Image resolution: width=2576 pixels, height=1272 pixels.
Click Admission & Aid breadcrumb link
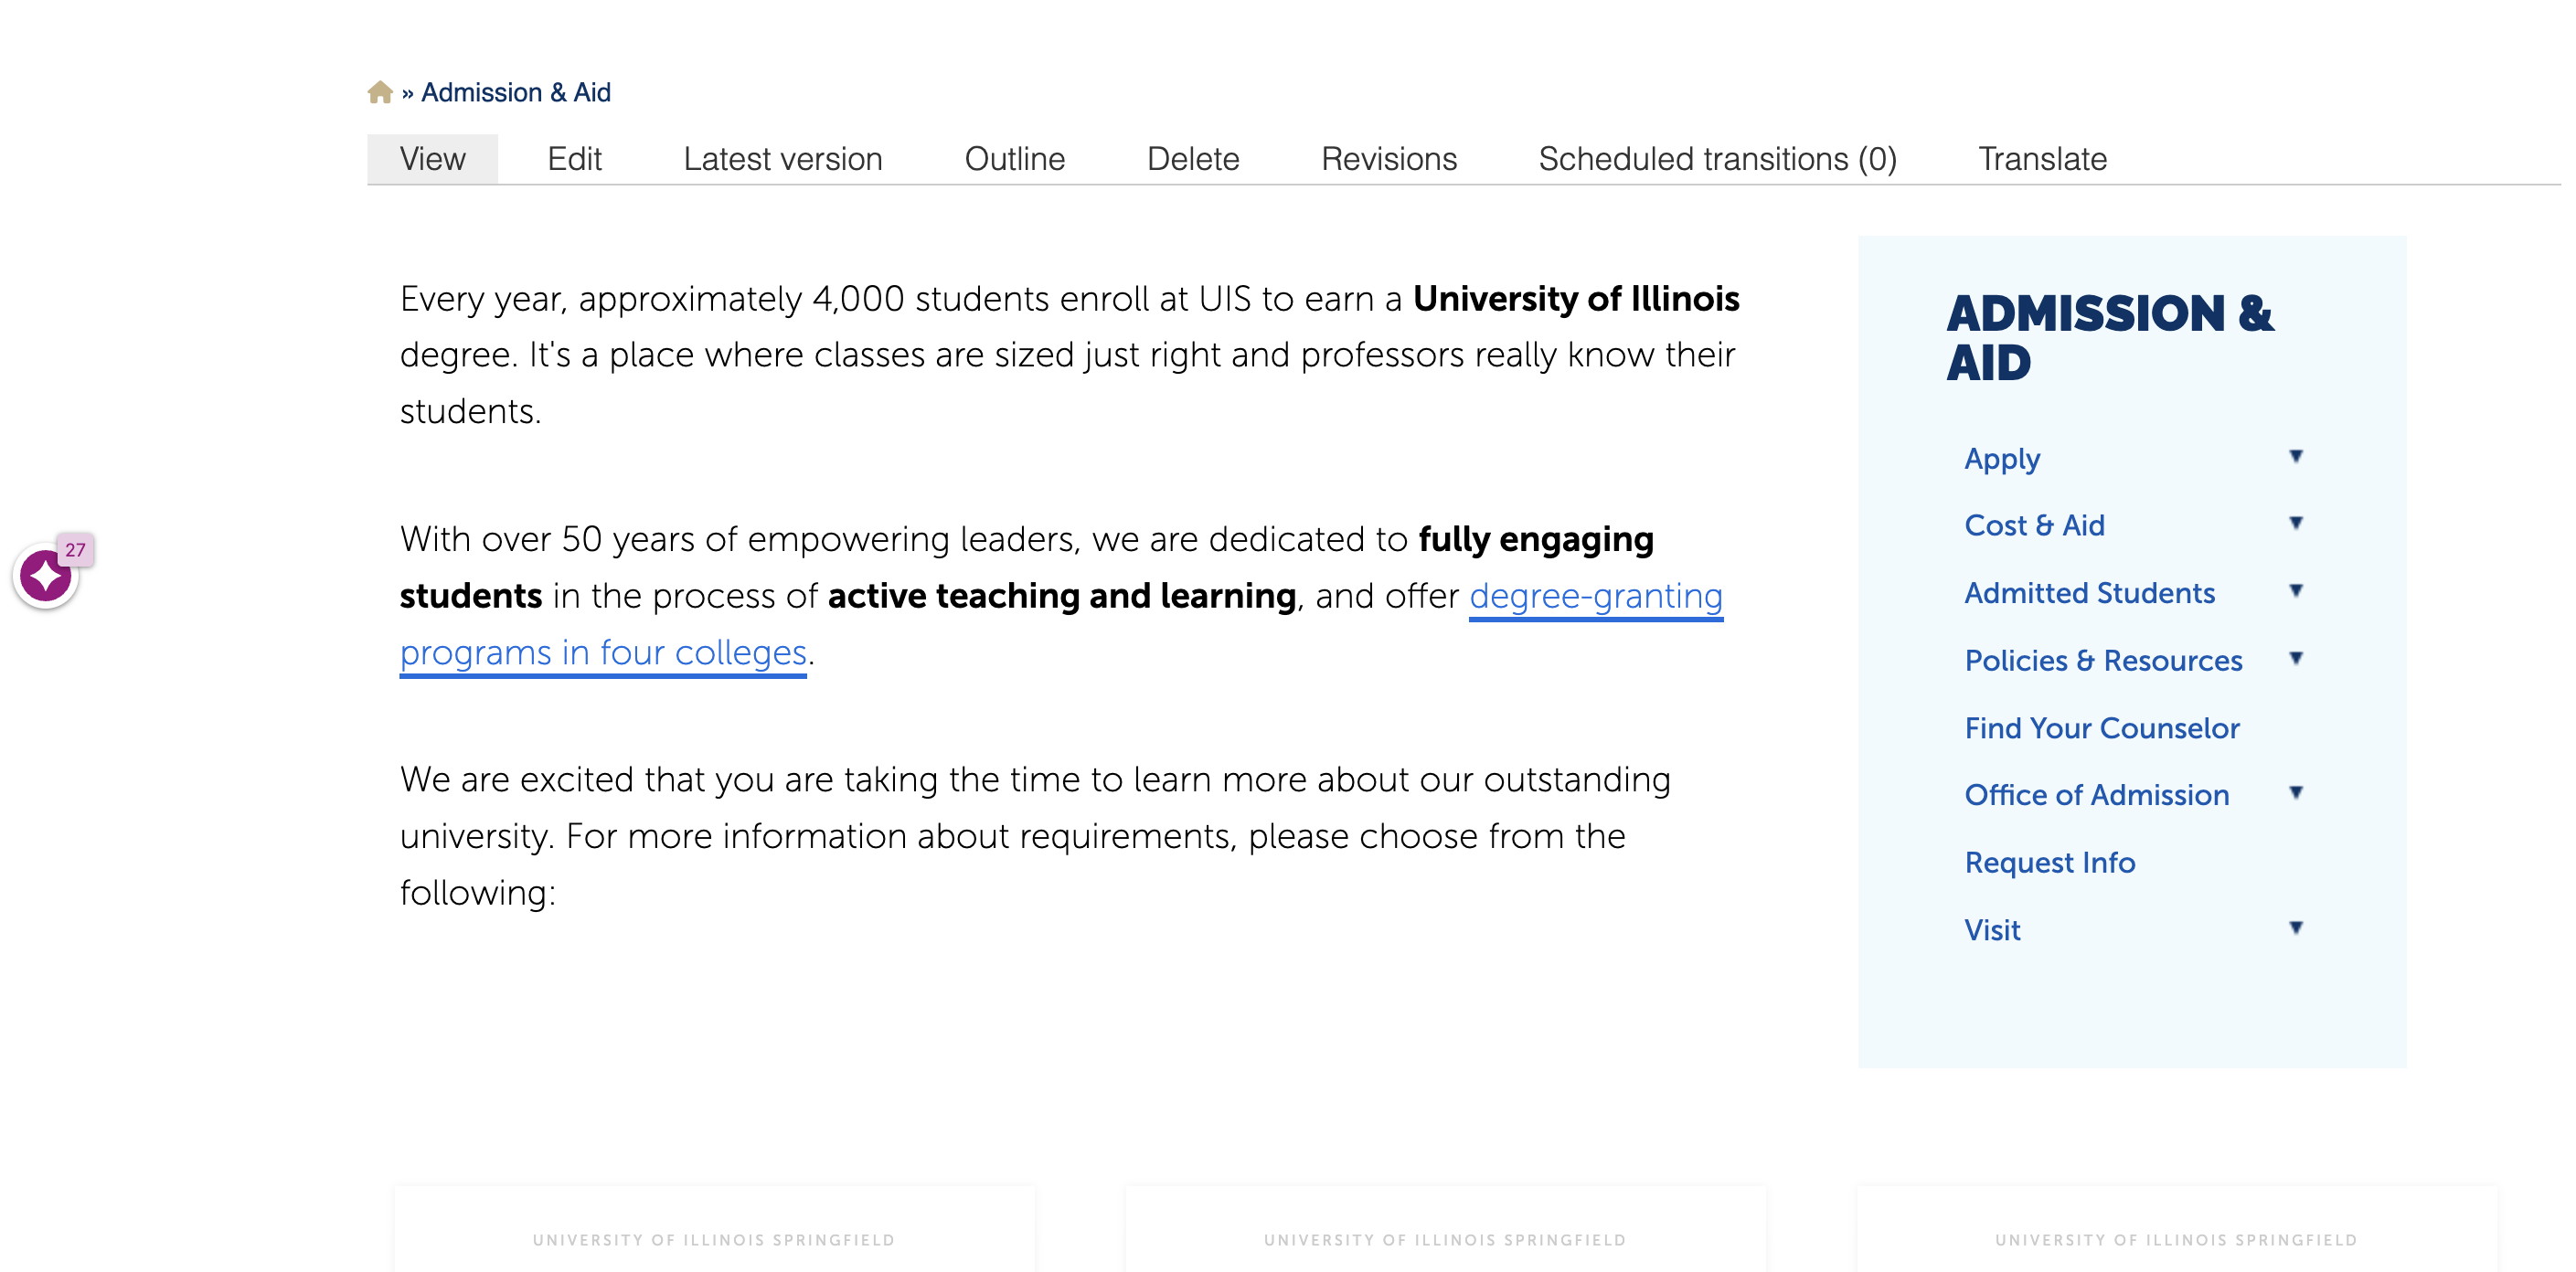(515, 92)
